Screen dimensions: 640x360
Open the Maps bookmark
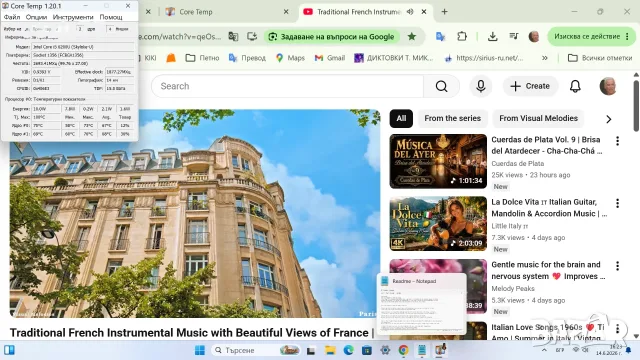click(x=290, y=58)
